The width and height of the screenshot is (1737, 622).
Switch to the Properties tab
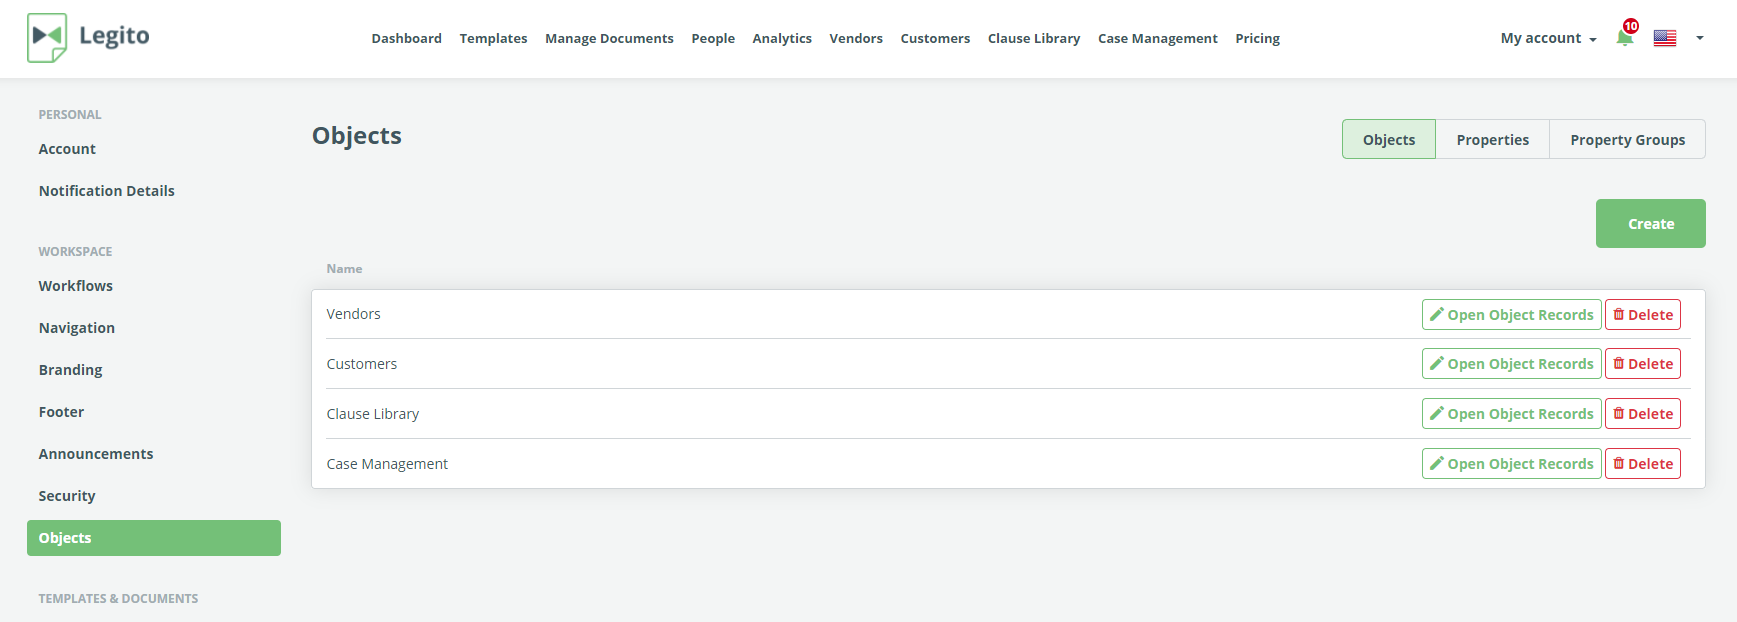tap(1492, 140)
